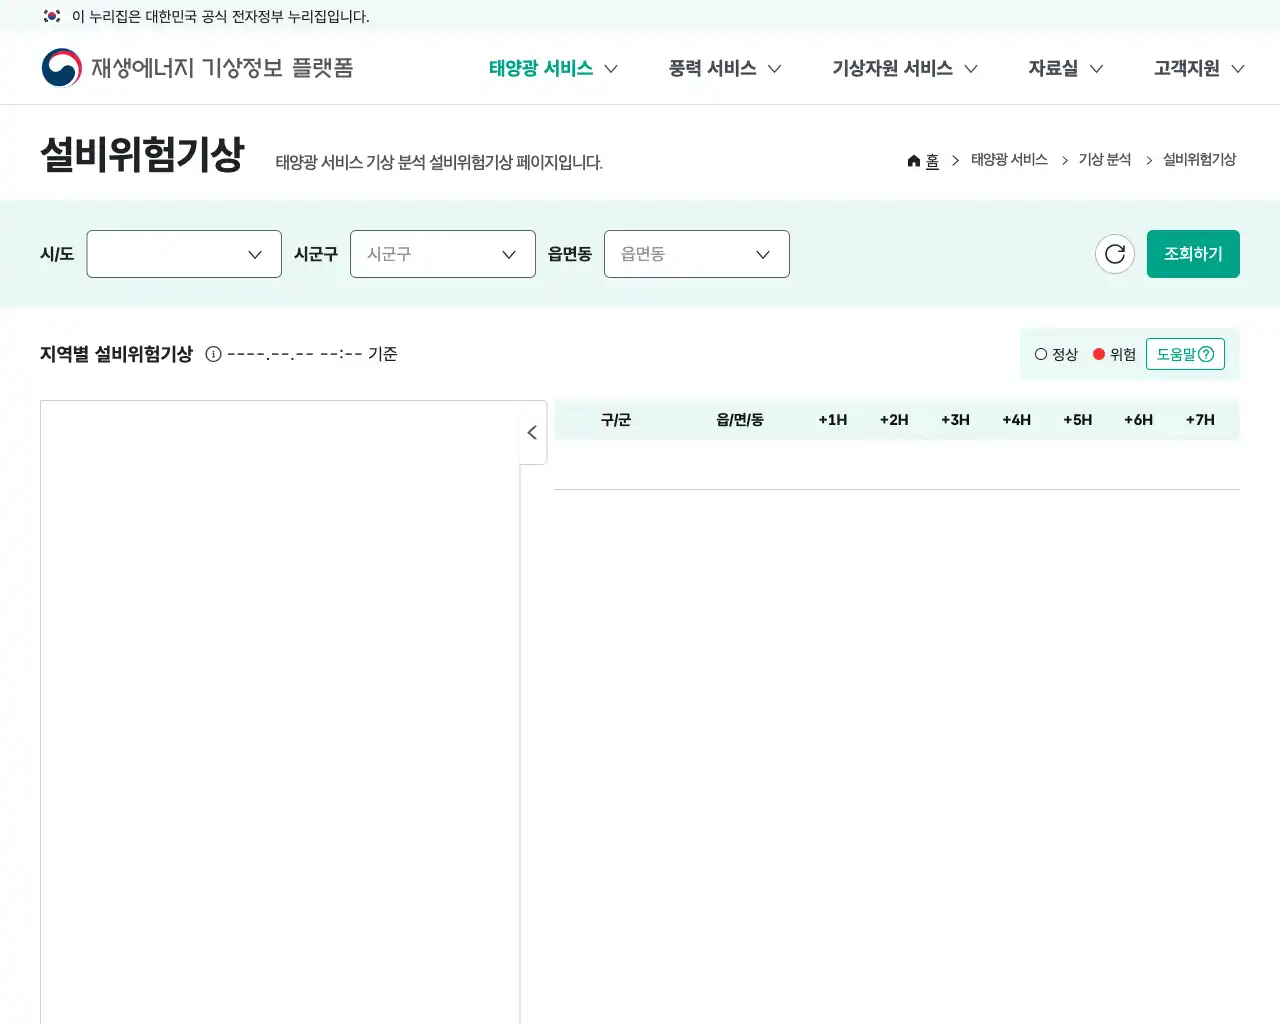Open the 기상 분석 breadcrumb link

pyautogui.click(x=1104, y=159)
